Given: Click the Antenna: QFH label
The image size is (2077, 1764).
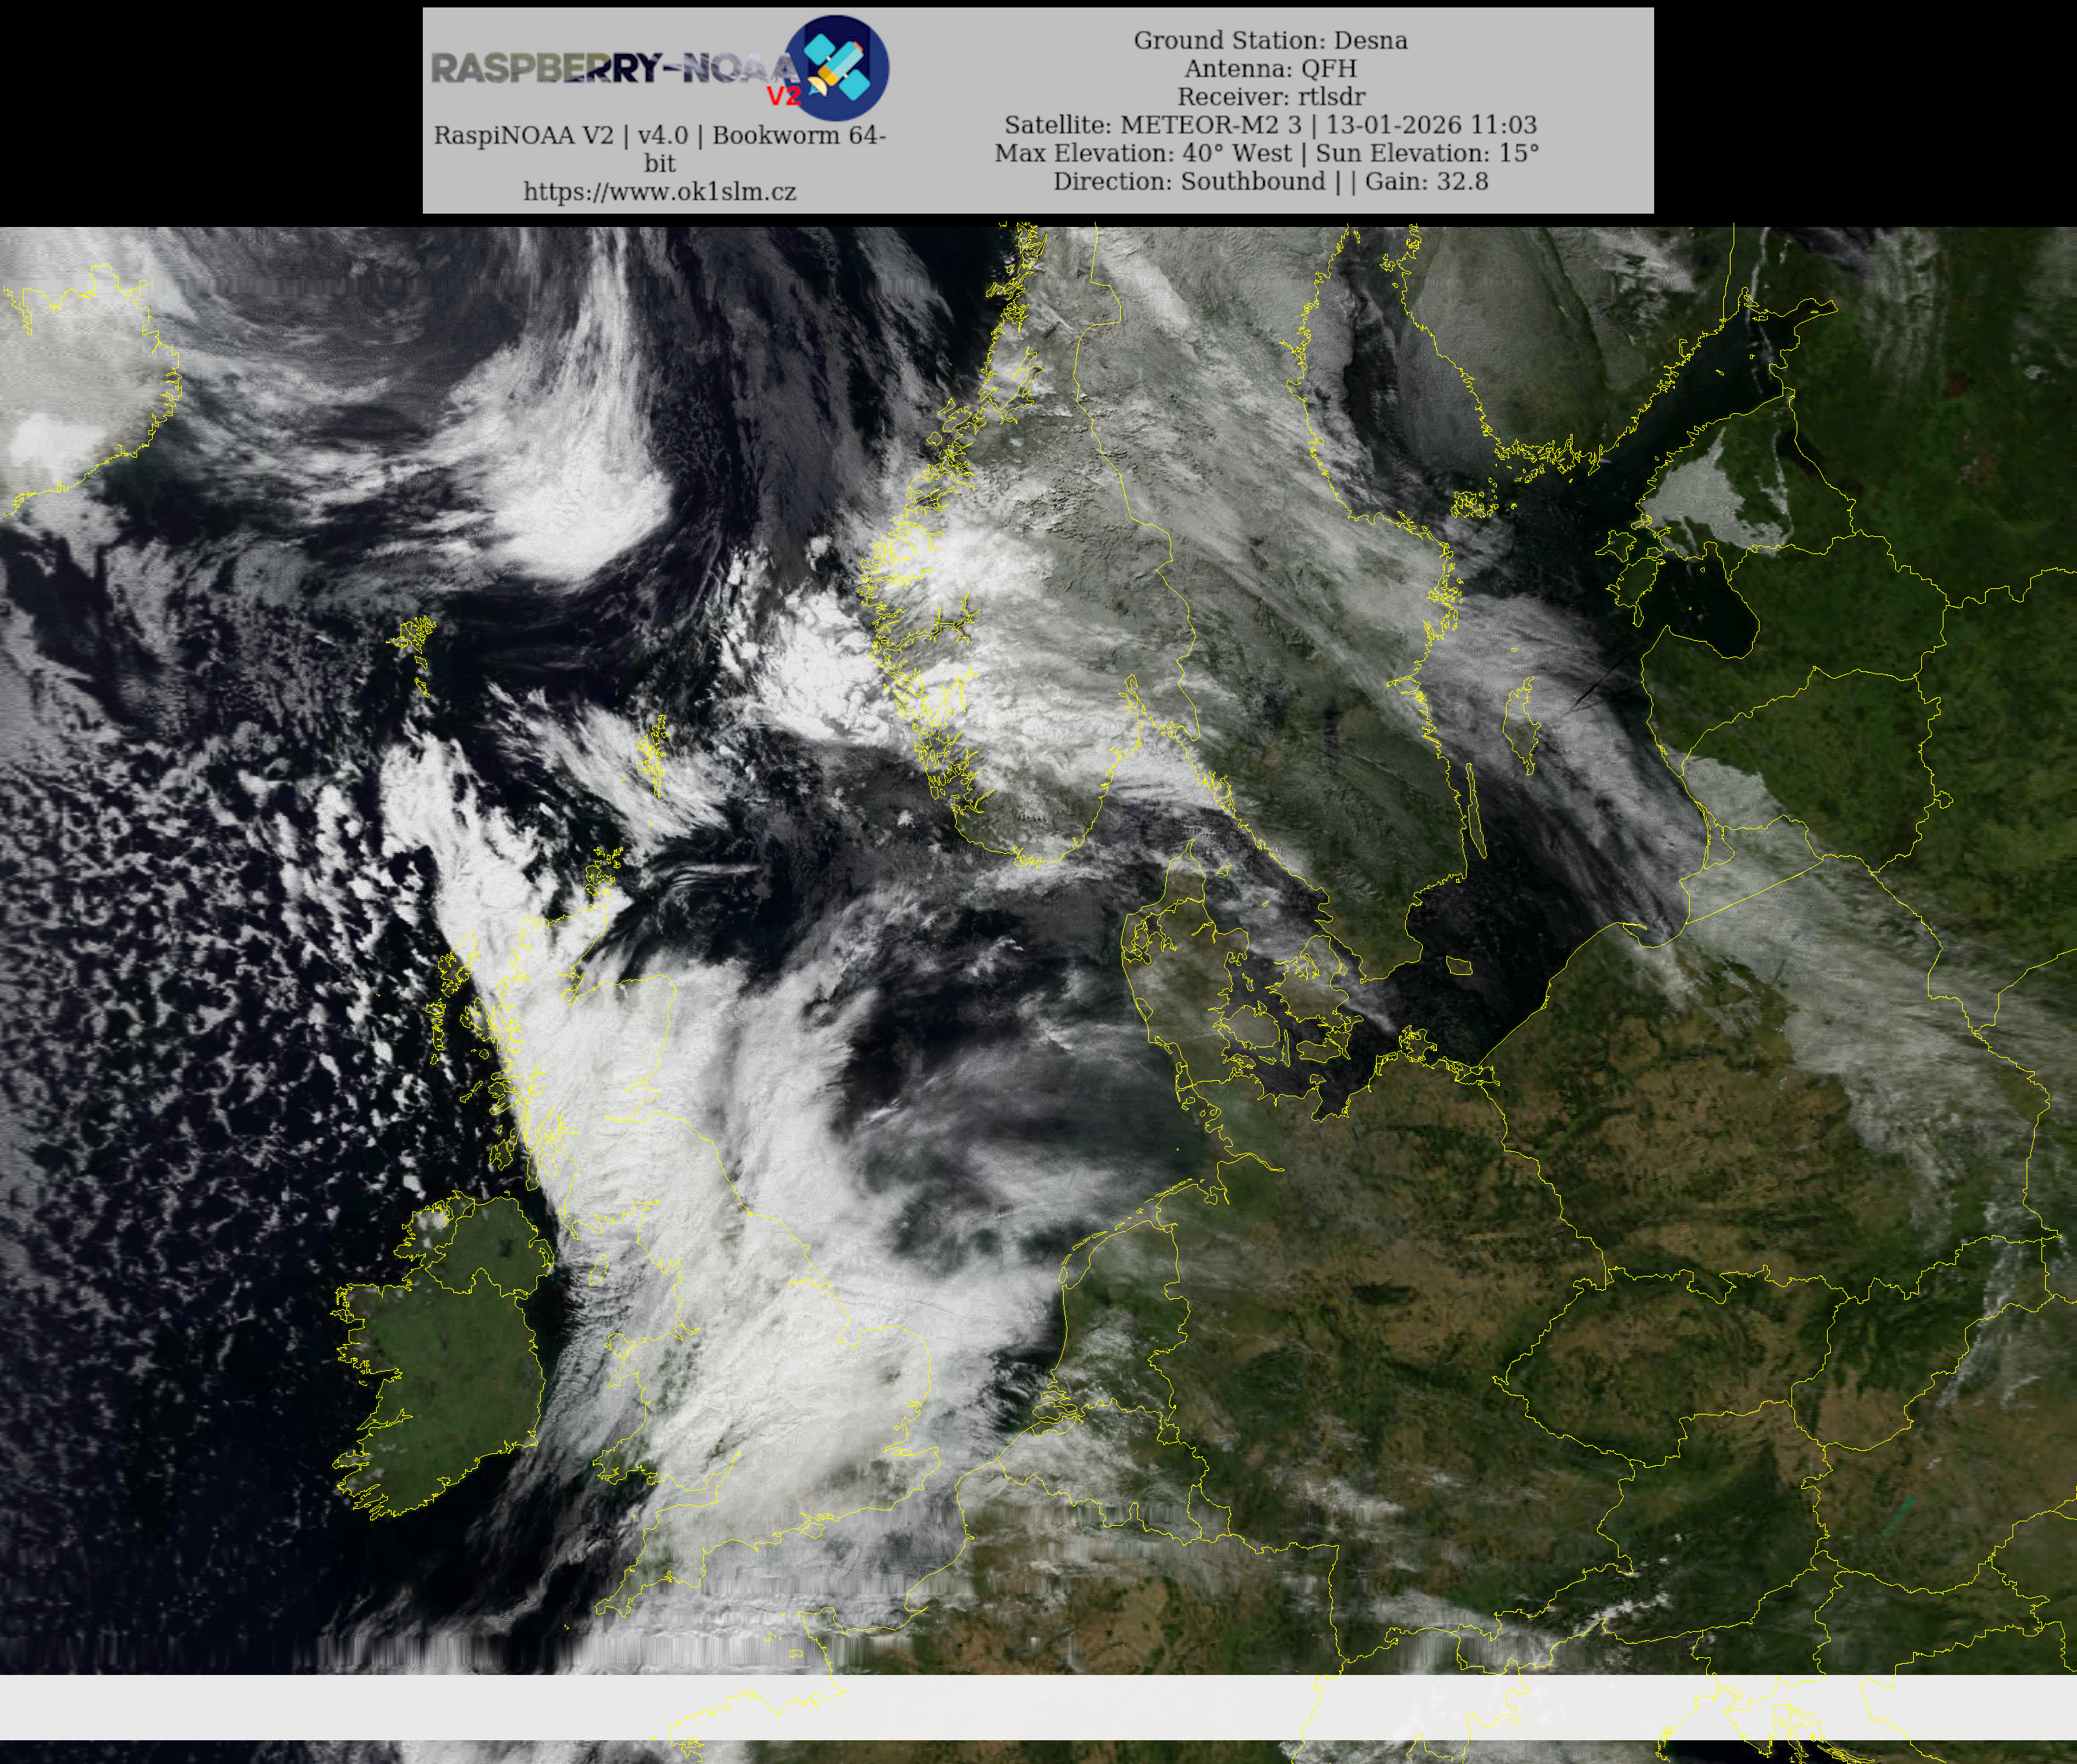Looking at the screenshot, I should [x=1269, y=69].
